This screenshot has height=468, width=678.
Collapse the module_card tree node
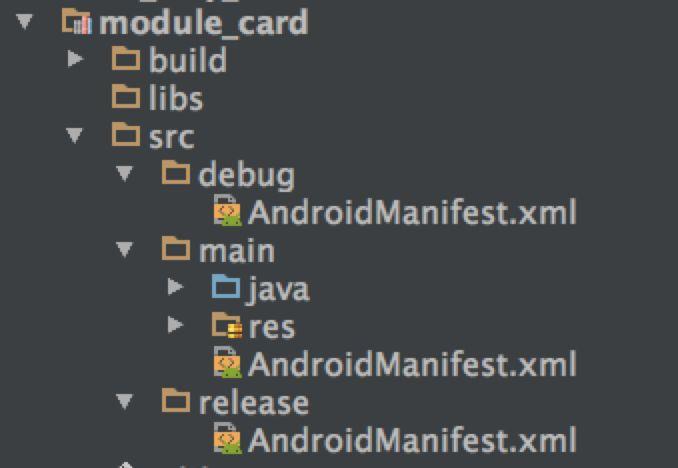[x=25, y=22]
